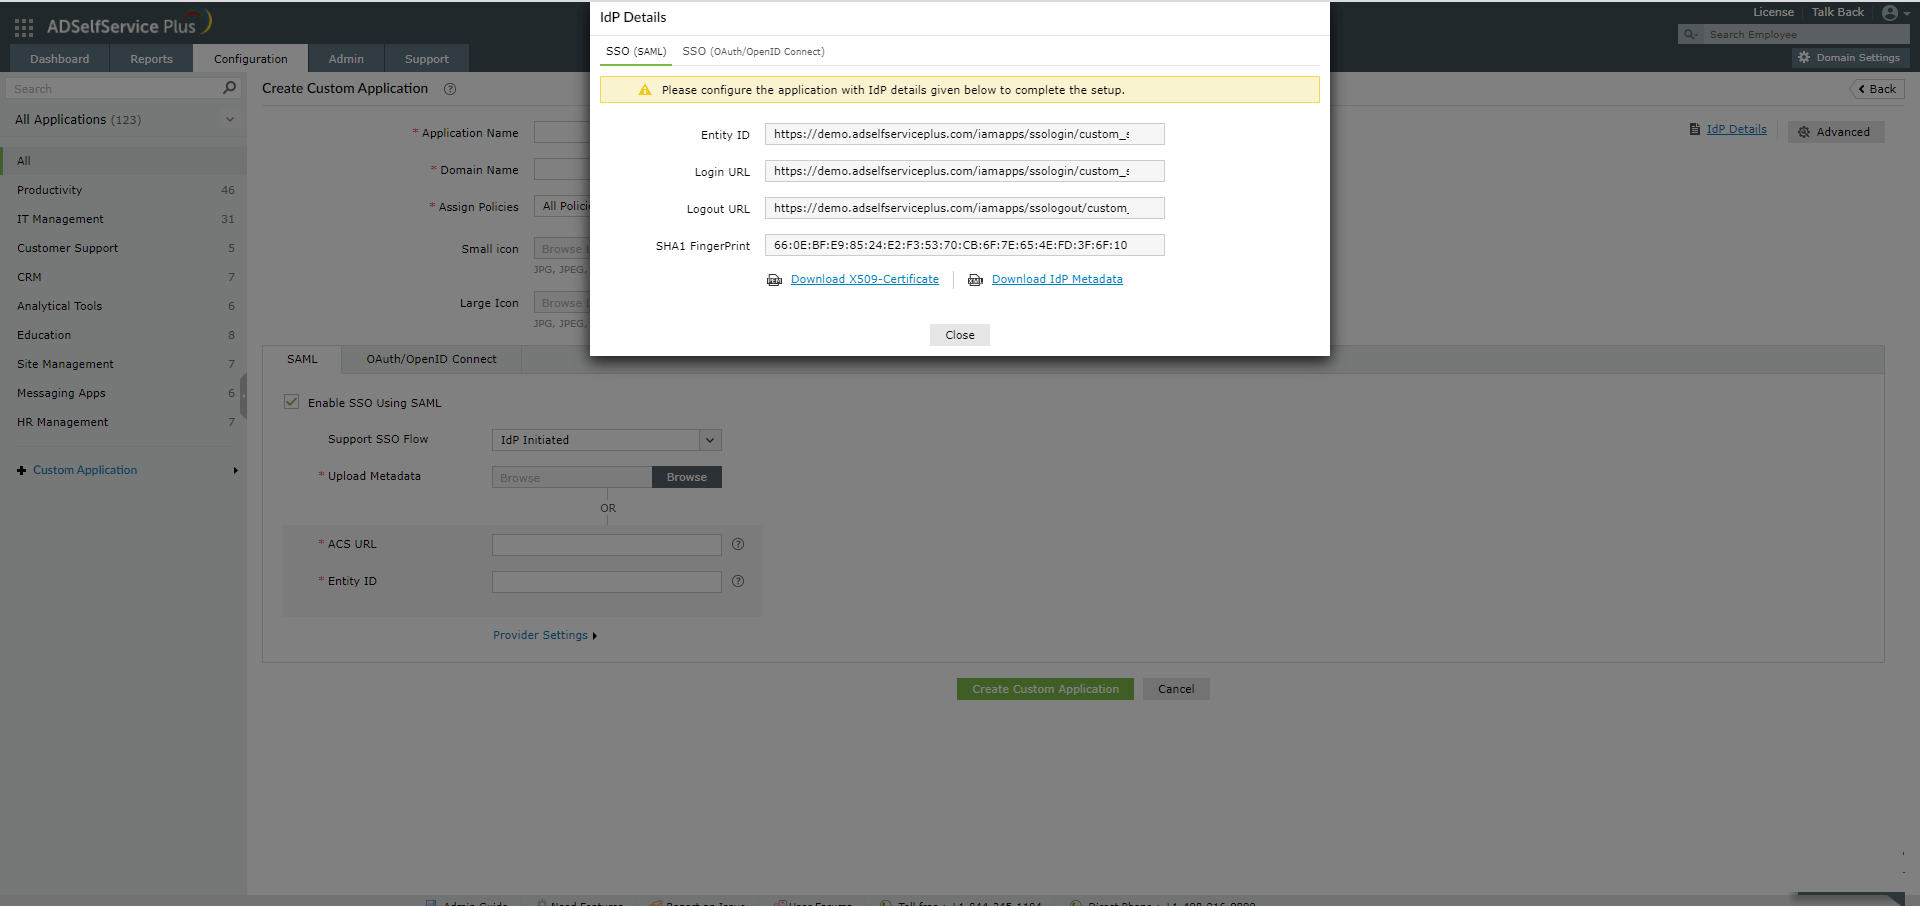Viewport: 1920px width, 906px height.
Task: Show help for the Entity ID field below ACS URL
Action: click(x=738, y=581)
